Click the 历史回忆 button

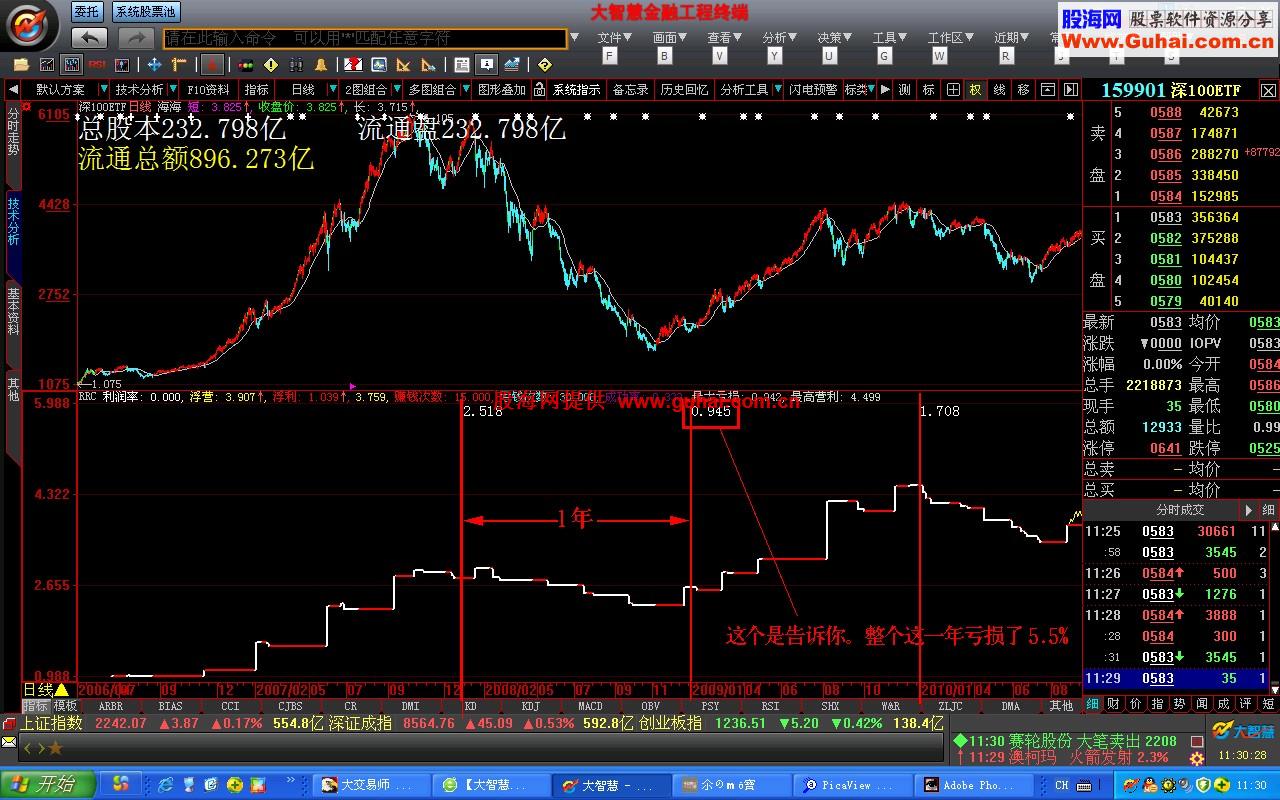point(684,90)
